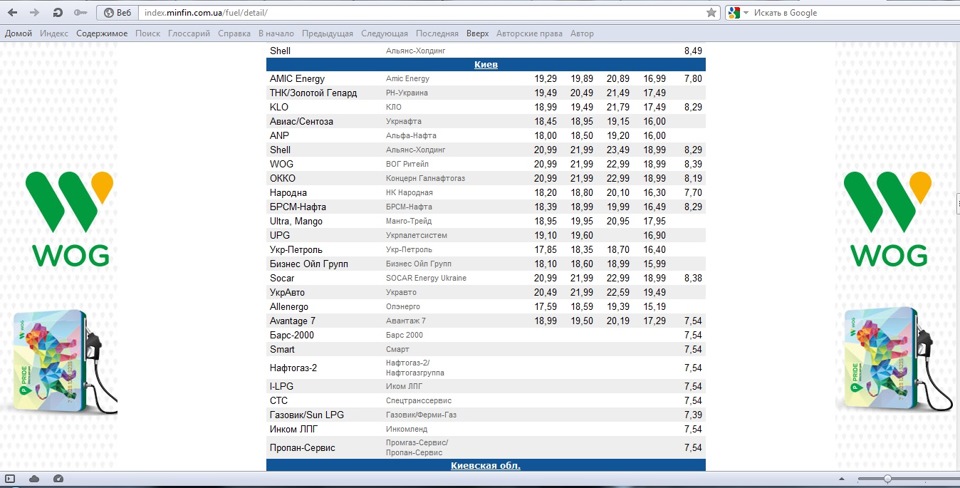Select the БРСМ-Нафта station name

coord(298,207)
